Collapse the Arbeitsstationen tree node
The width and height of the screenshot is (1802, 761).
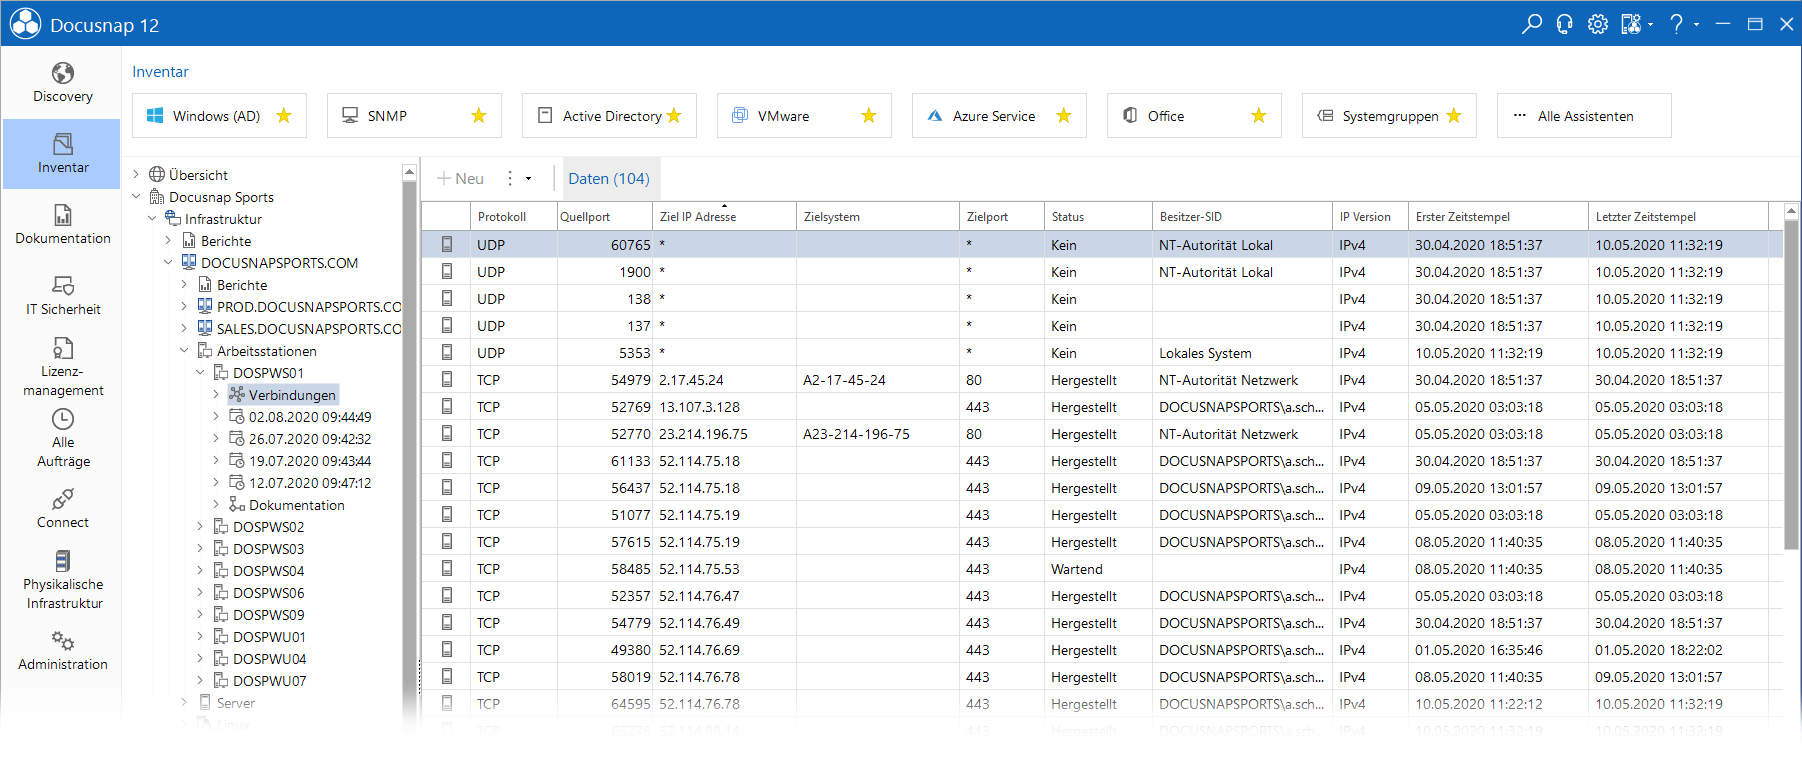(x=185, y=351)
